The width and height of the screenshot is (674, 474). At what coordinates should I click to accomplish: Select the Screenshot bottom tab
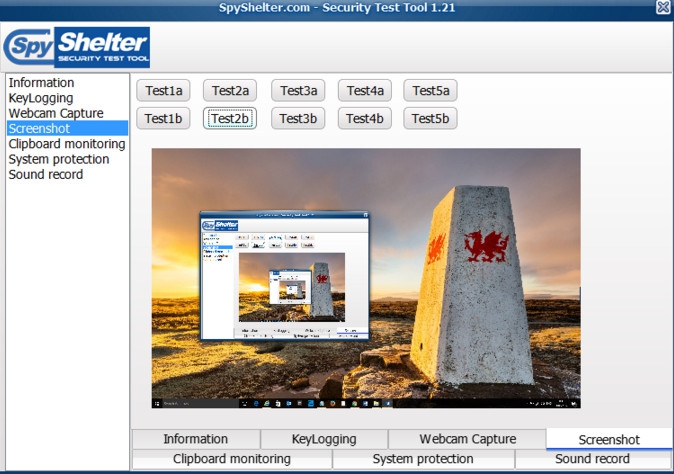coord(609,440)
